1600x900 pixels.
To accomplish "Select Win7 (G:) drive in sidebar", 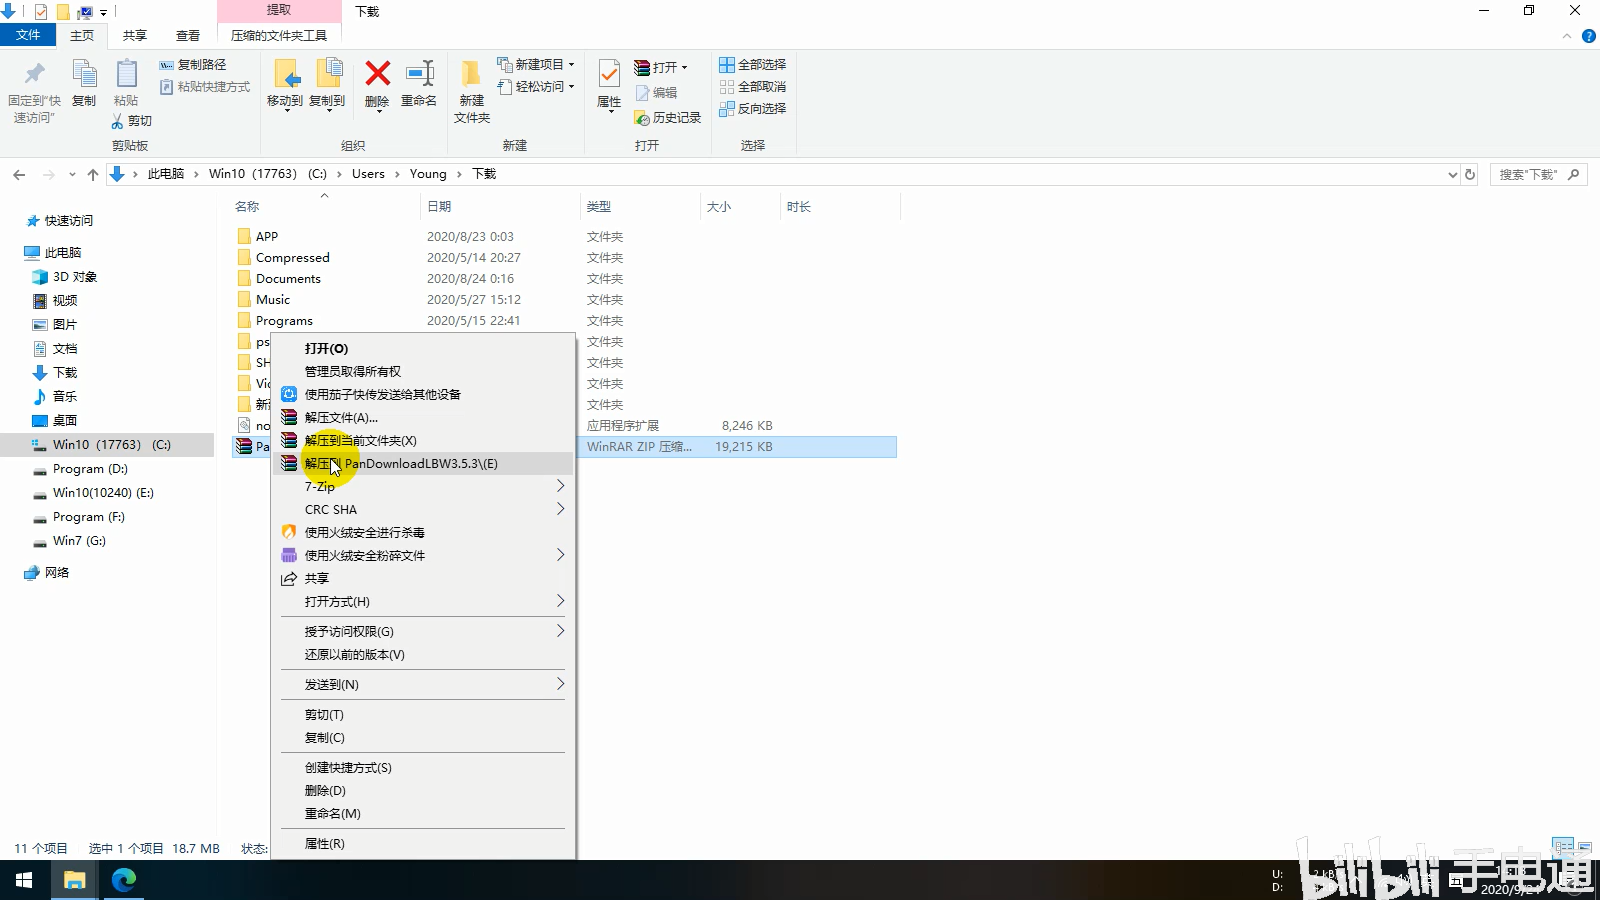I will (x=79, y=541).
